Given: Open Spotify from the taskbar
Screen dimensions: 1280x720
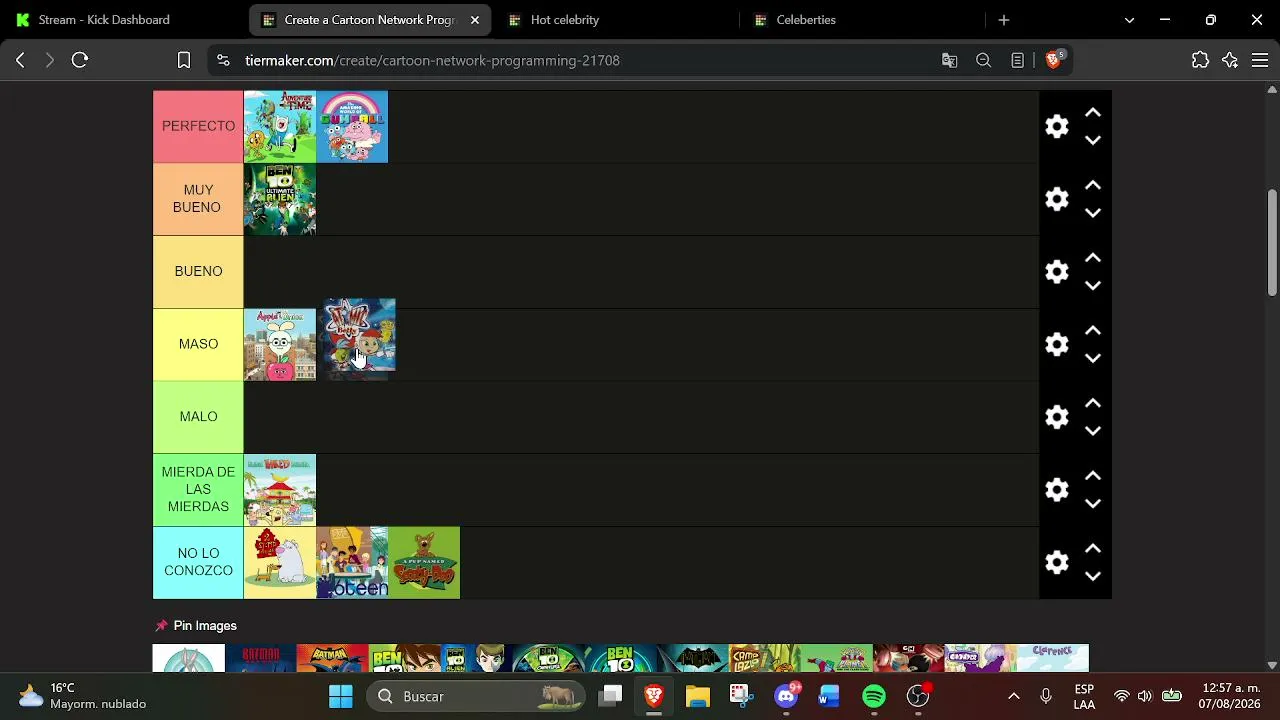Looking at the screenshot, I should pos(874,696).
